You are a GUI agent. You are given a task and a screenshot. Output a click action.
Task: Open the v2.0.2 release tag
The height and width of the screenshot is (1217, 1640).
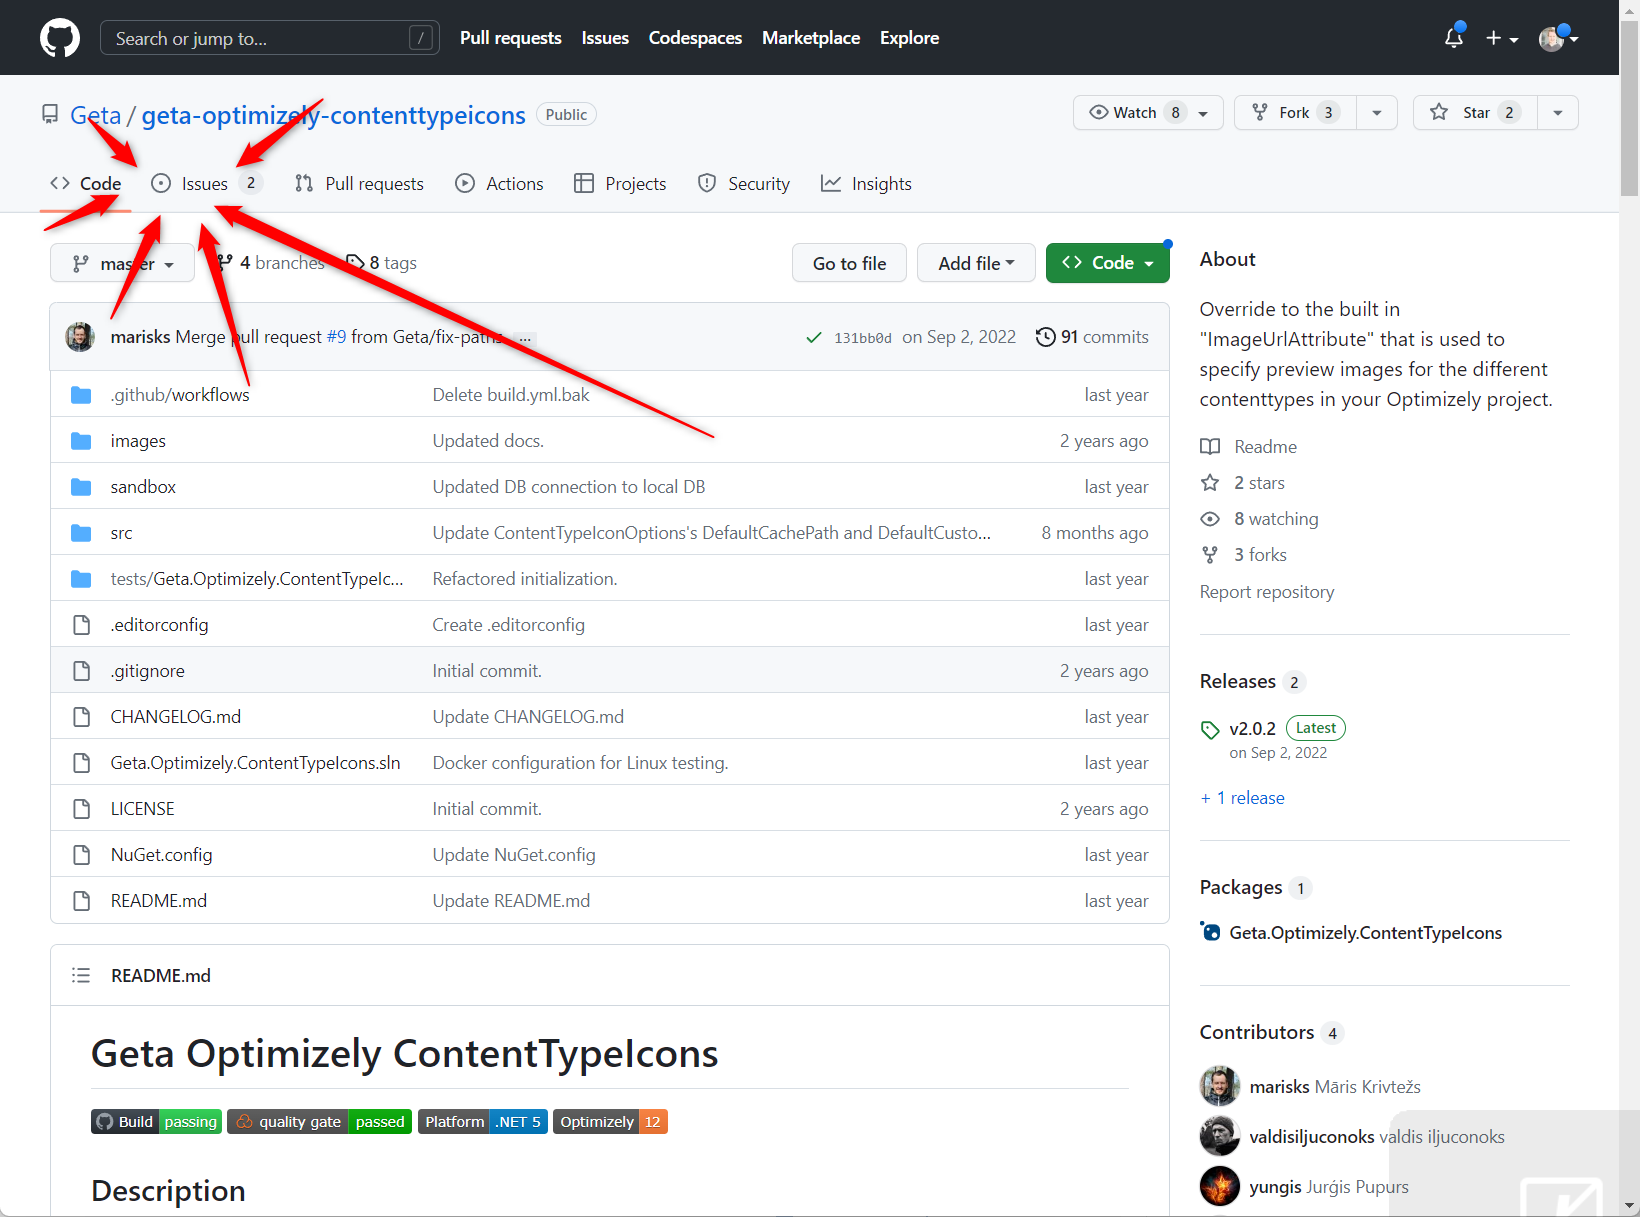pyautogui.click(x=1252, y=728)
